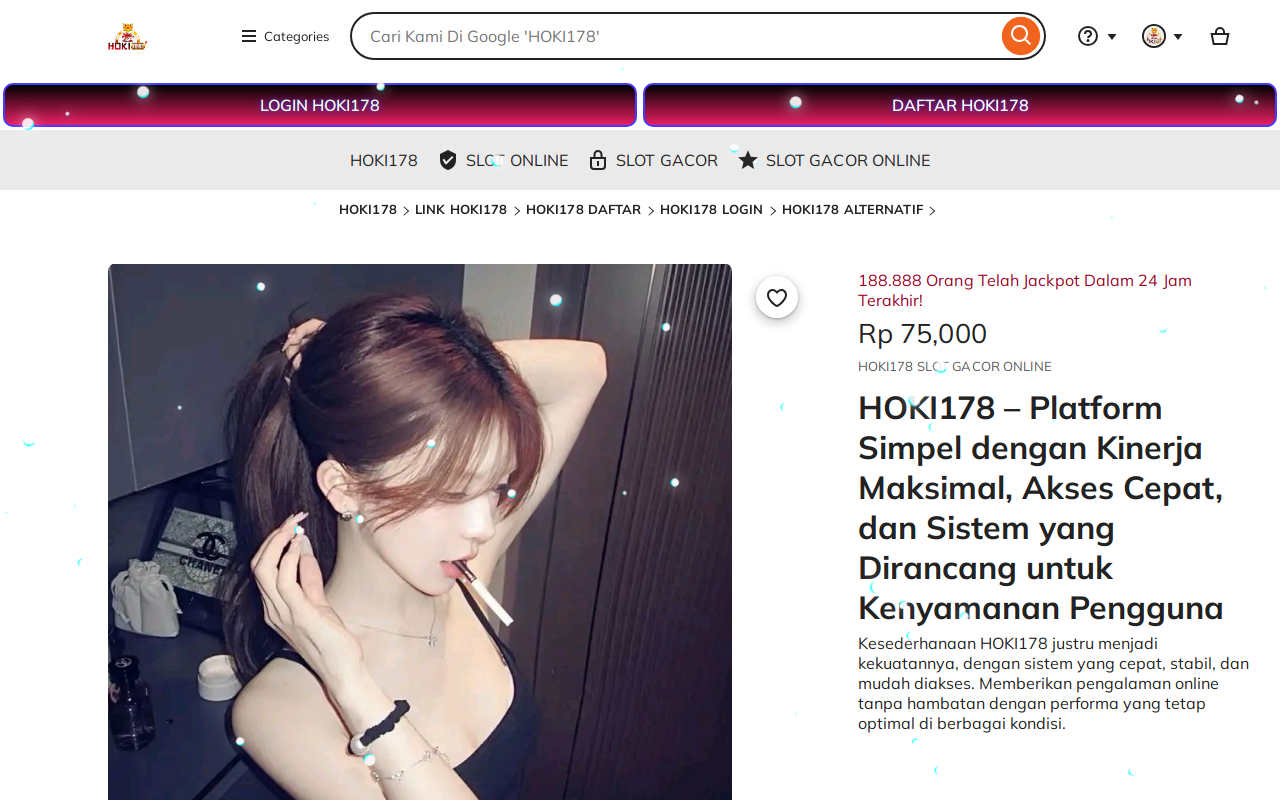Click the orange search magnifier button
This screenshot has height=800, width=1280.
(1020, 36)
